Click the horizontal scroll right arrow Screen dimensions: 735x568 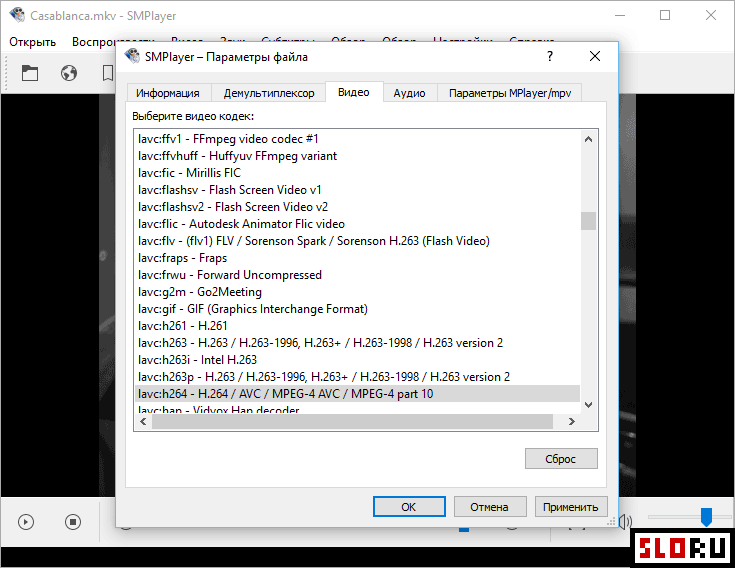(571, 421)
